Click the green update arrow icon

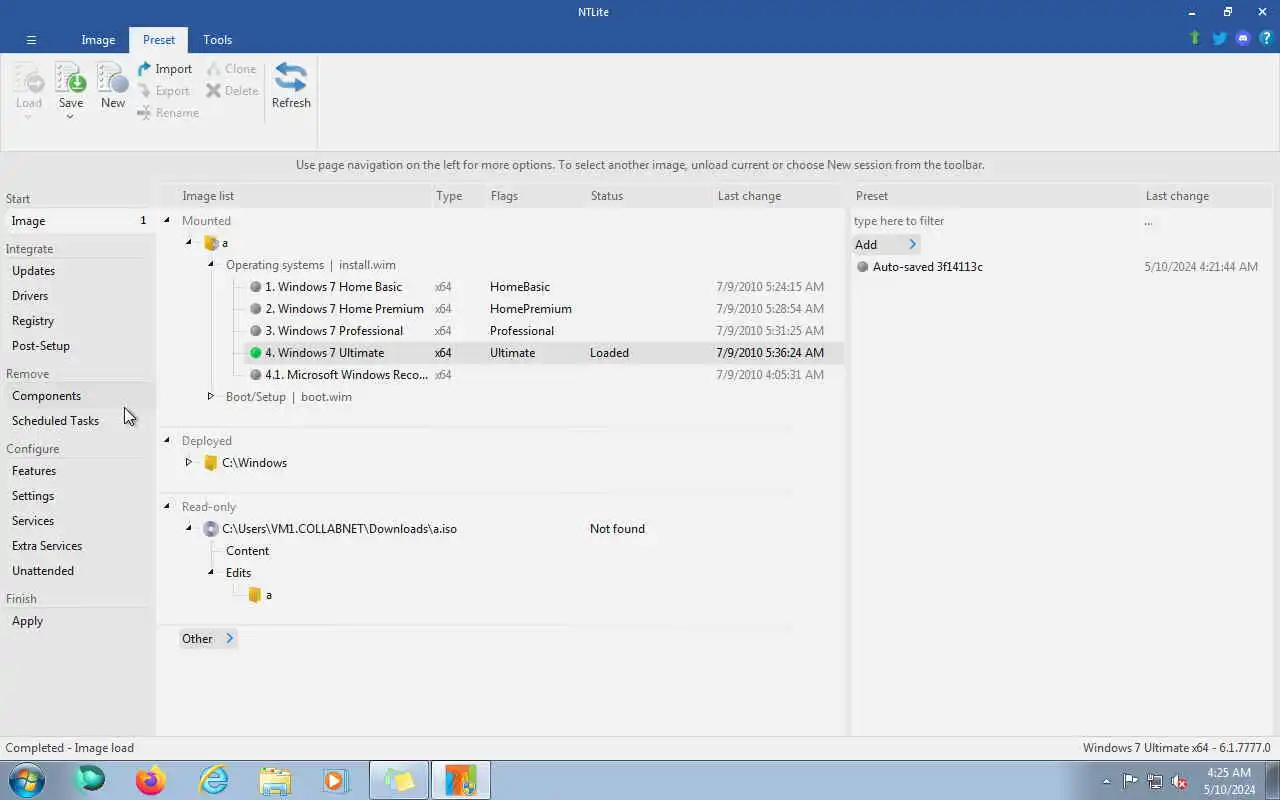[x=1195, y=38]
